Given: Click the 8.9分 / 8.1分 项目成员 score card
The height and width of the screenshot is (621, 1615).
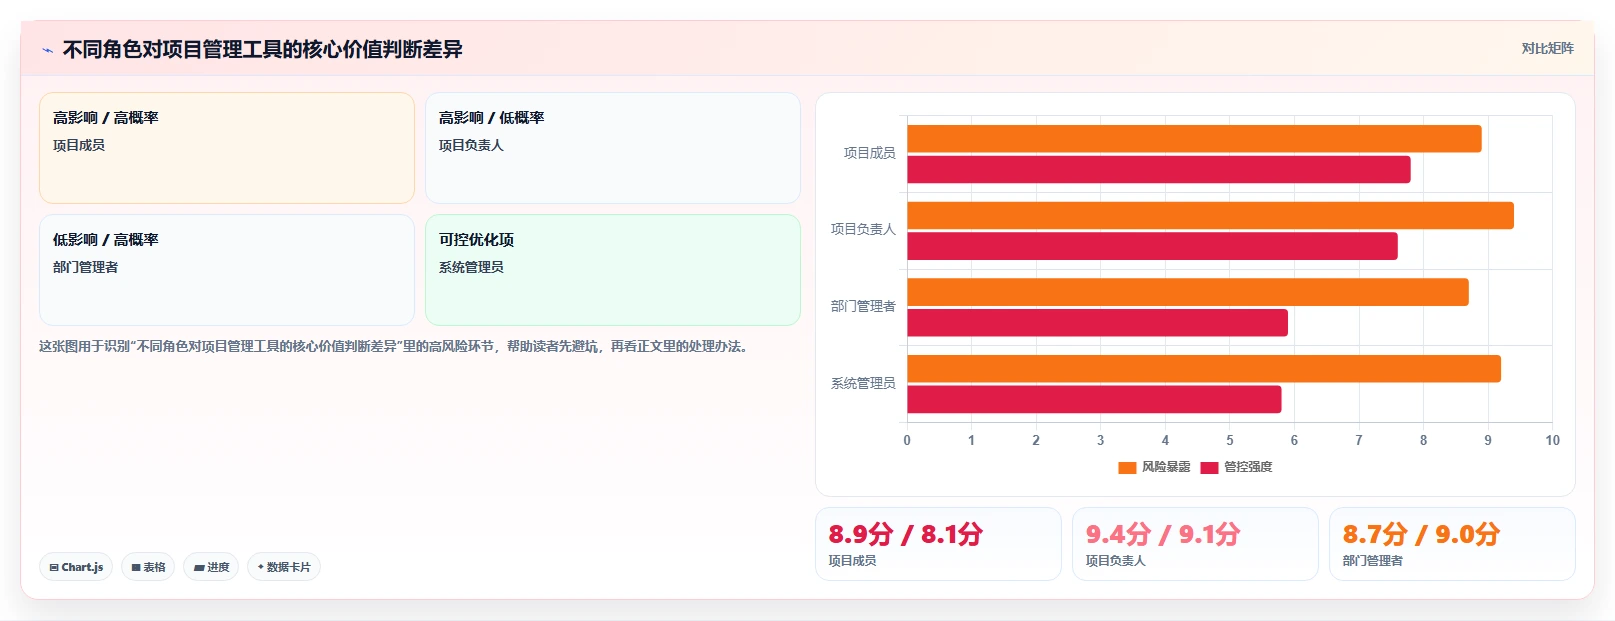Looking at the screenshot, I should point(938,544).
